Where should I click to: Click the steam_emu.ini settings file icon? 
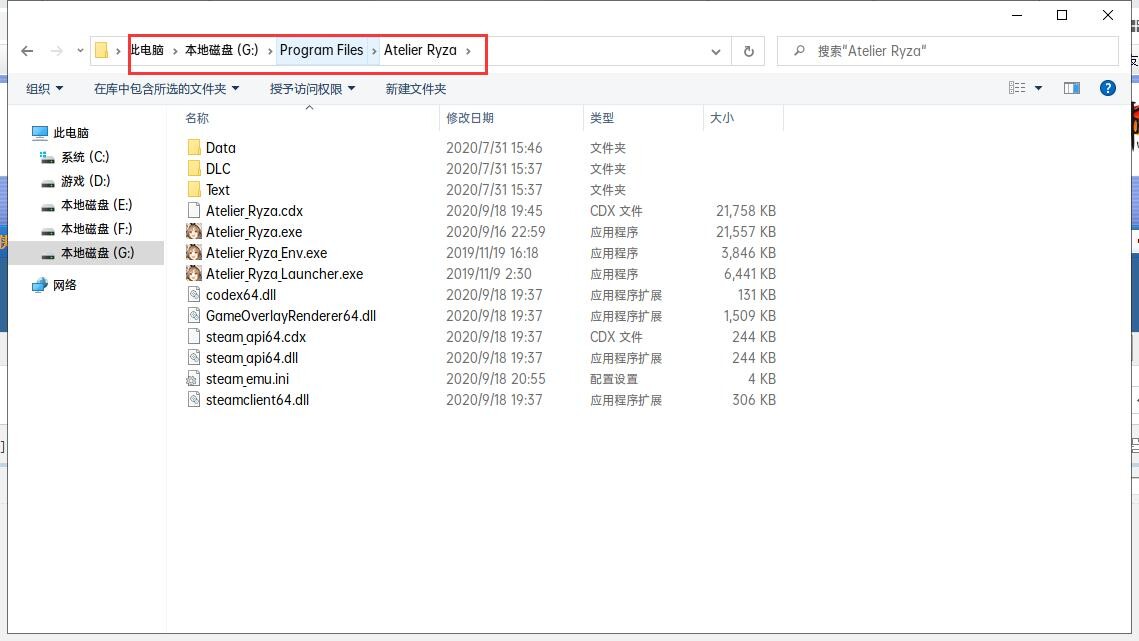pos(194,379)
